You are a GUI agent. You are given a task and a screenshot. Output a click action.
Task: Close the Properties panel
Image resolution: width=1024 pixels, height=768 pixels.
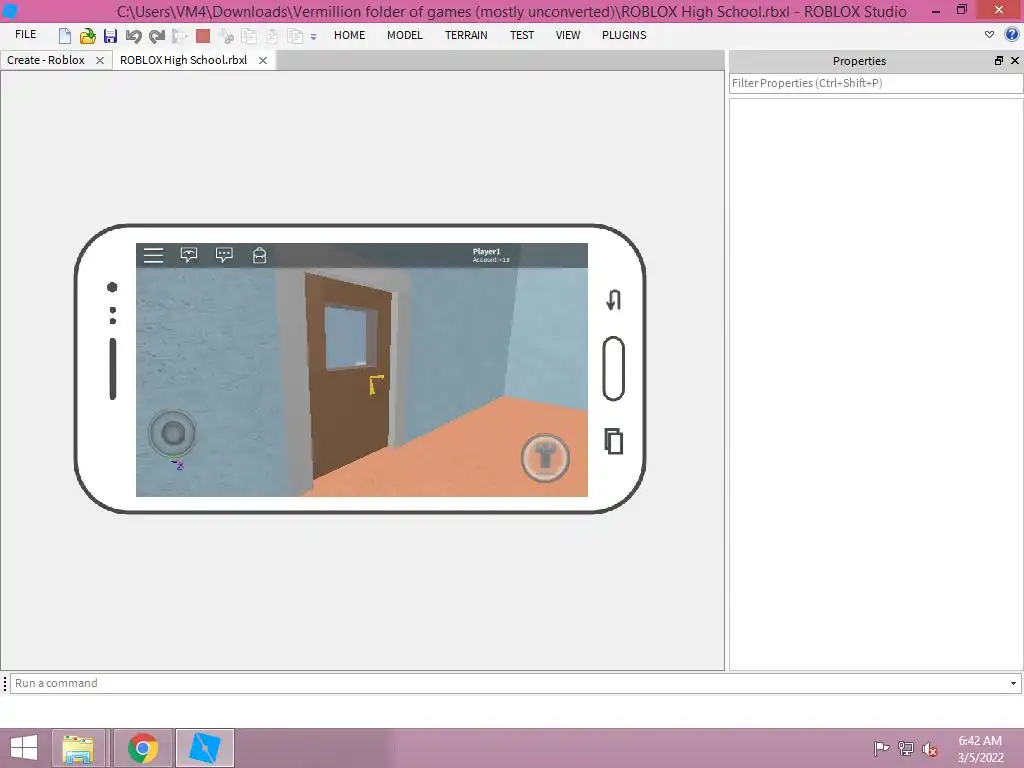(1015, 61)
